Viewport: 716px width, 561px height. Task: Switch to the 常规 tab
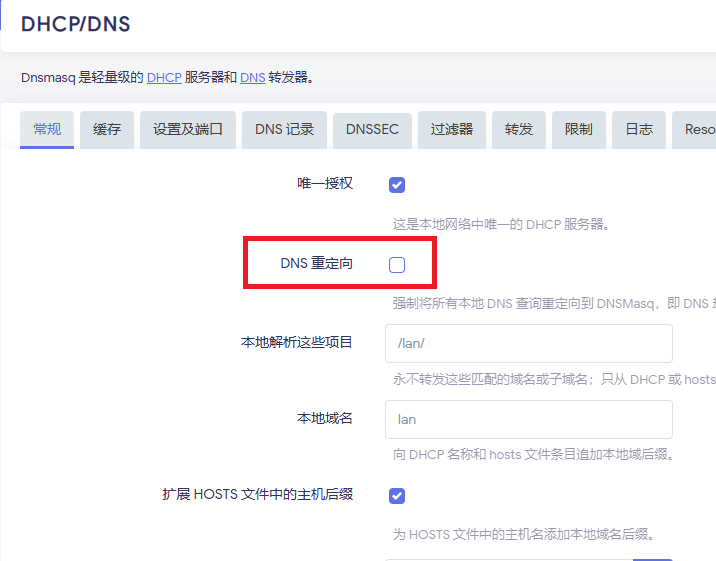(47, 129)
